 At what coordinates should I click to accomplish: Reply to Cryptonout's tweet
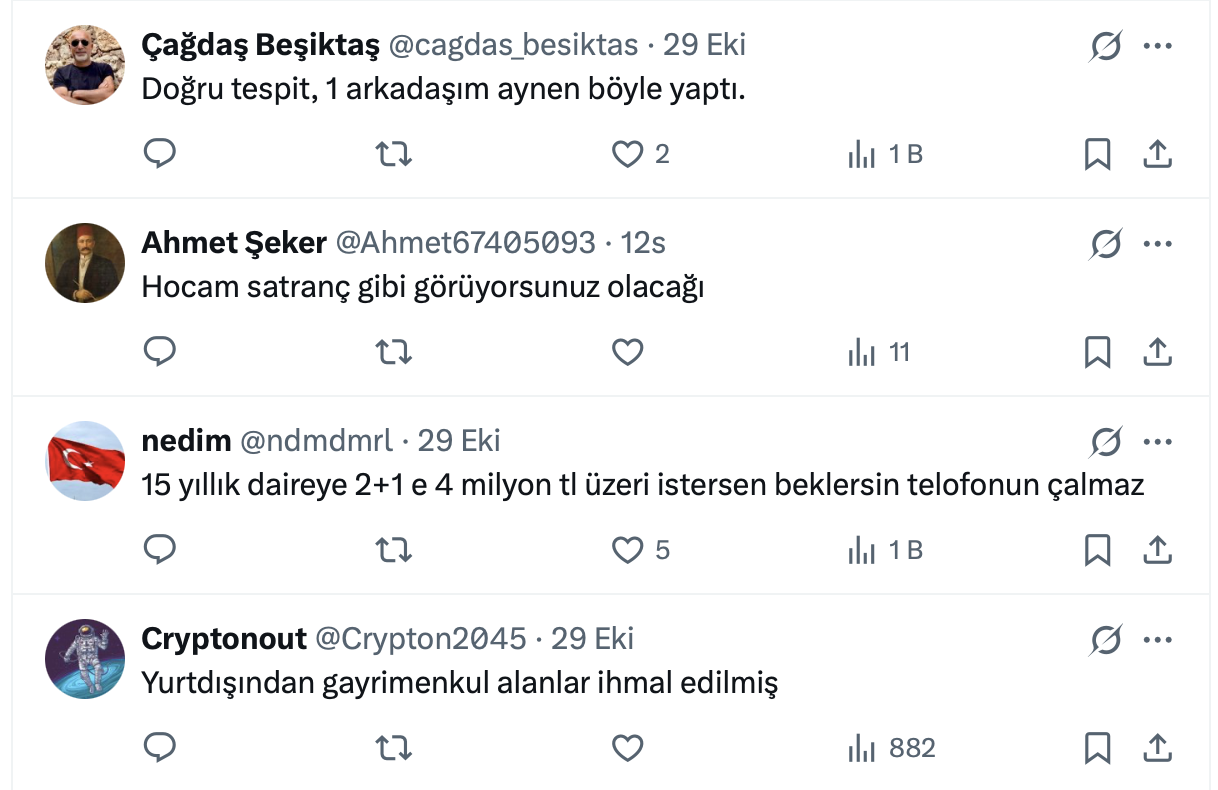point(160,748)
